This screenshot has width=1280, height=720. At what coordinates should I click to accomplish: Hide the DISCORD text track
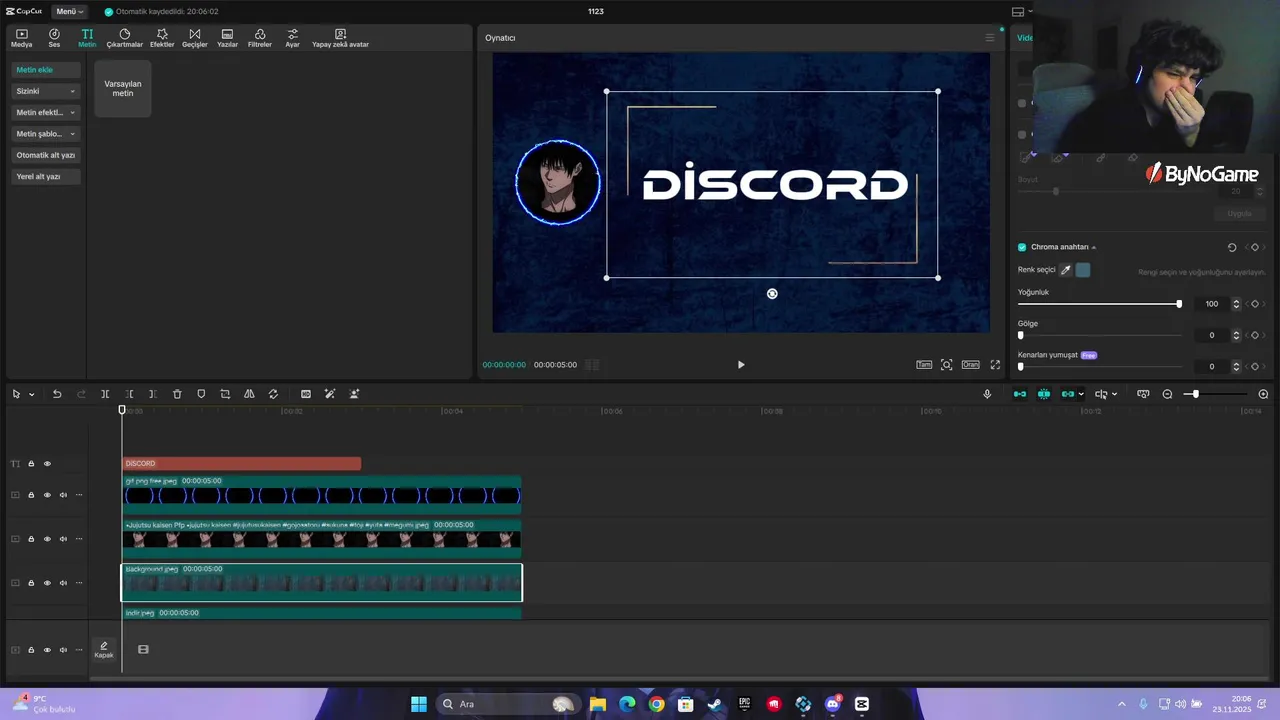click(47, 464)
